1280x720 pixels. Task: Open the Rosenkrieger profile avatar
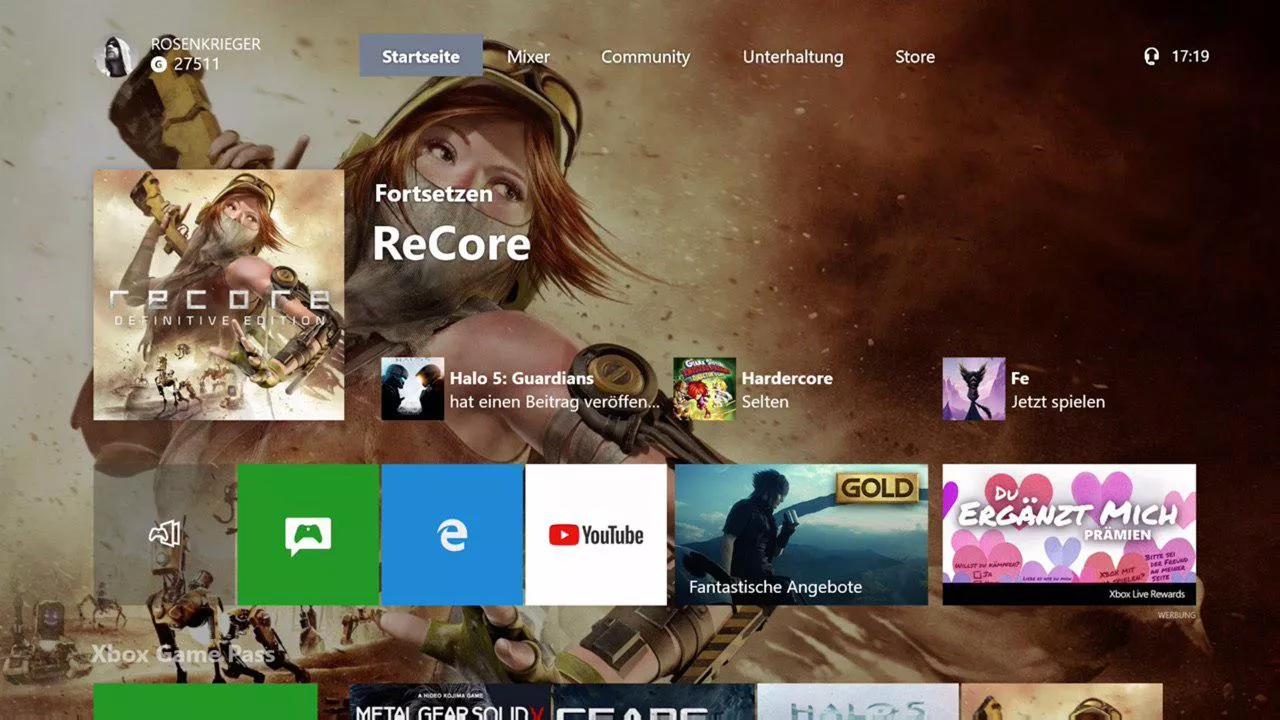(x=116, y=55)
